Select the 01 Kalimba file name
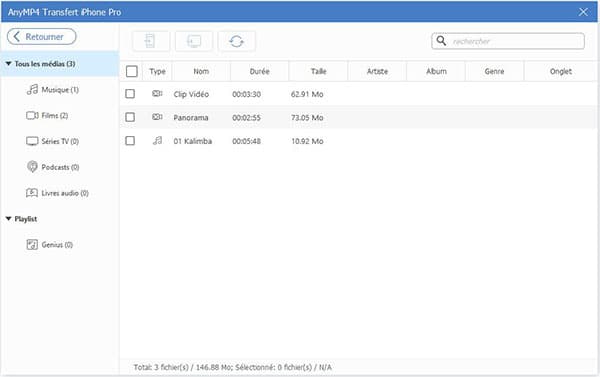The image size is (600, 377). (192, 141)
